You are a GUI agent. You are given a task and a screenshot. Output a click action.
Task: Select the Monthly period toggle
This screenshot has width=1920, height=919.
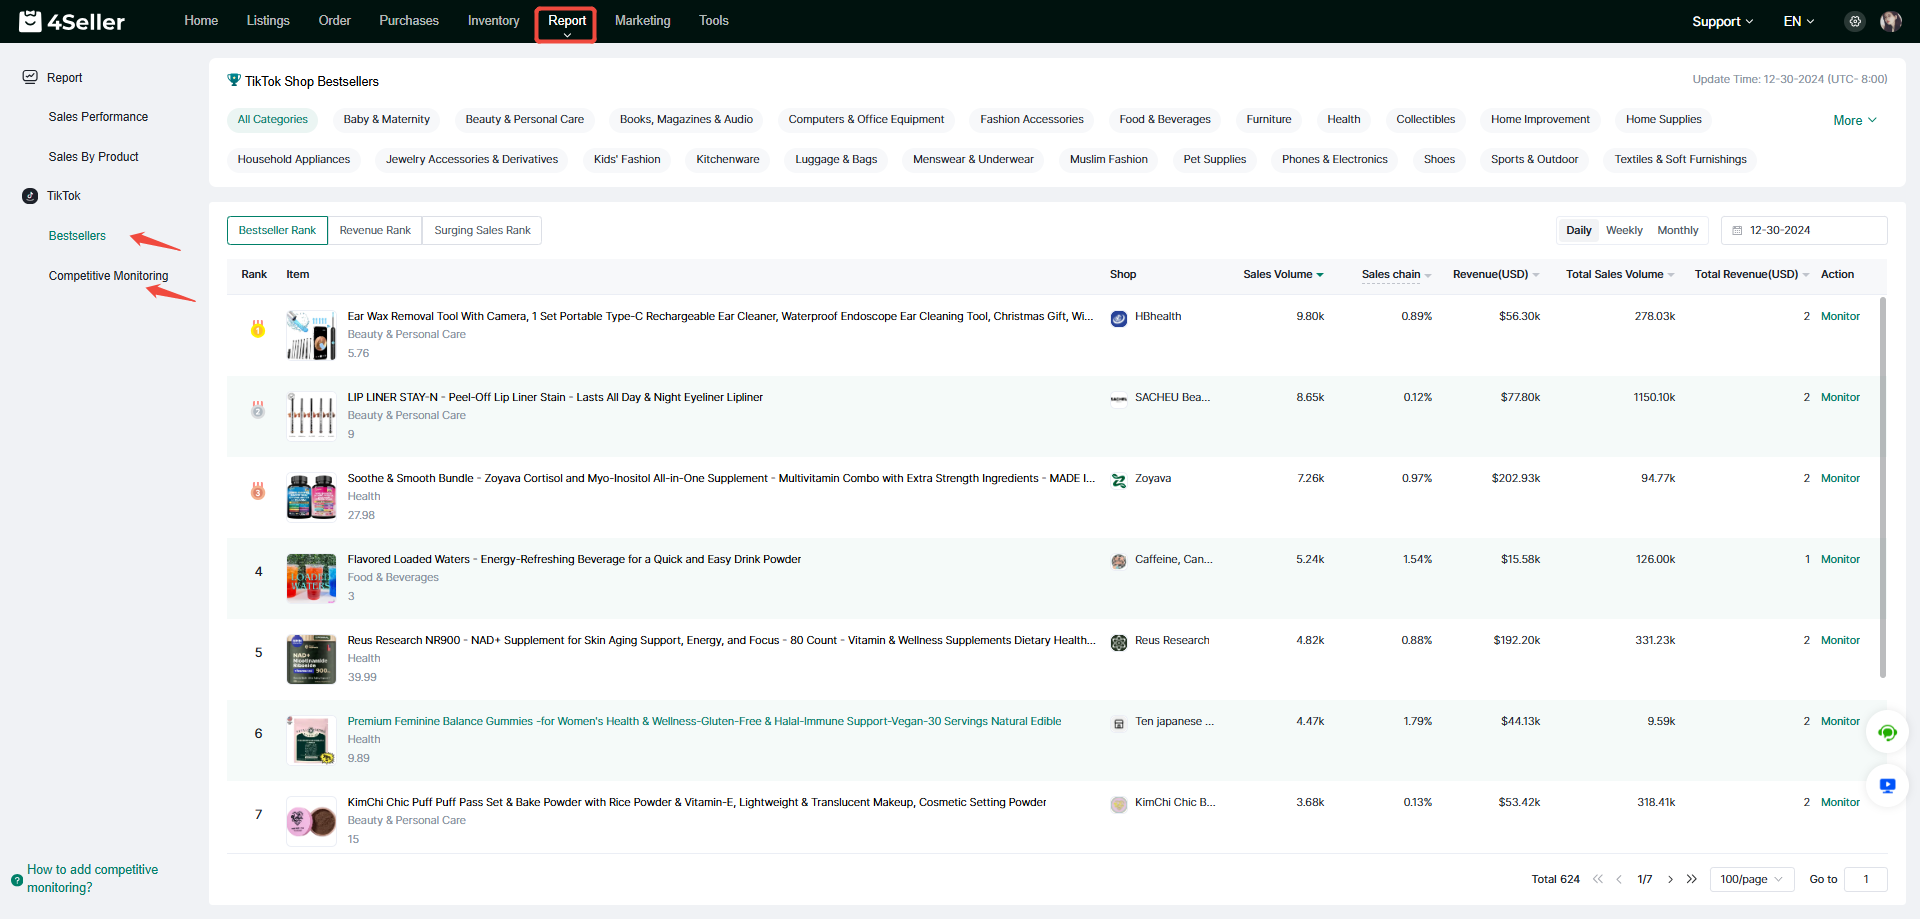click(1678, 230)
